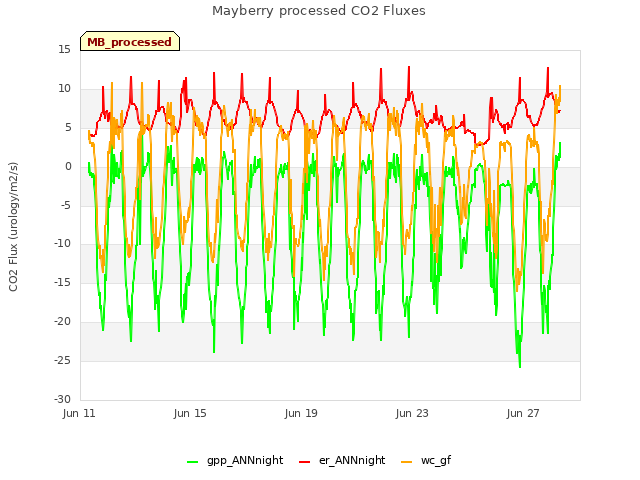Click the green gpp_ANNnight legend swatch

[193, 462]
